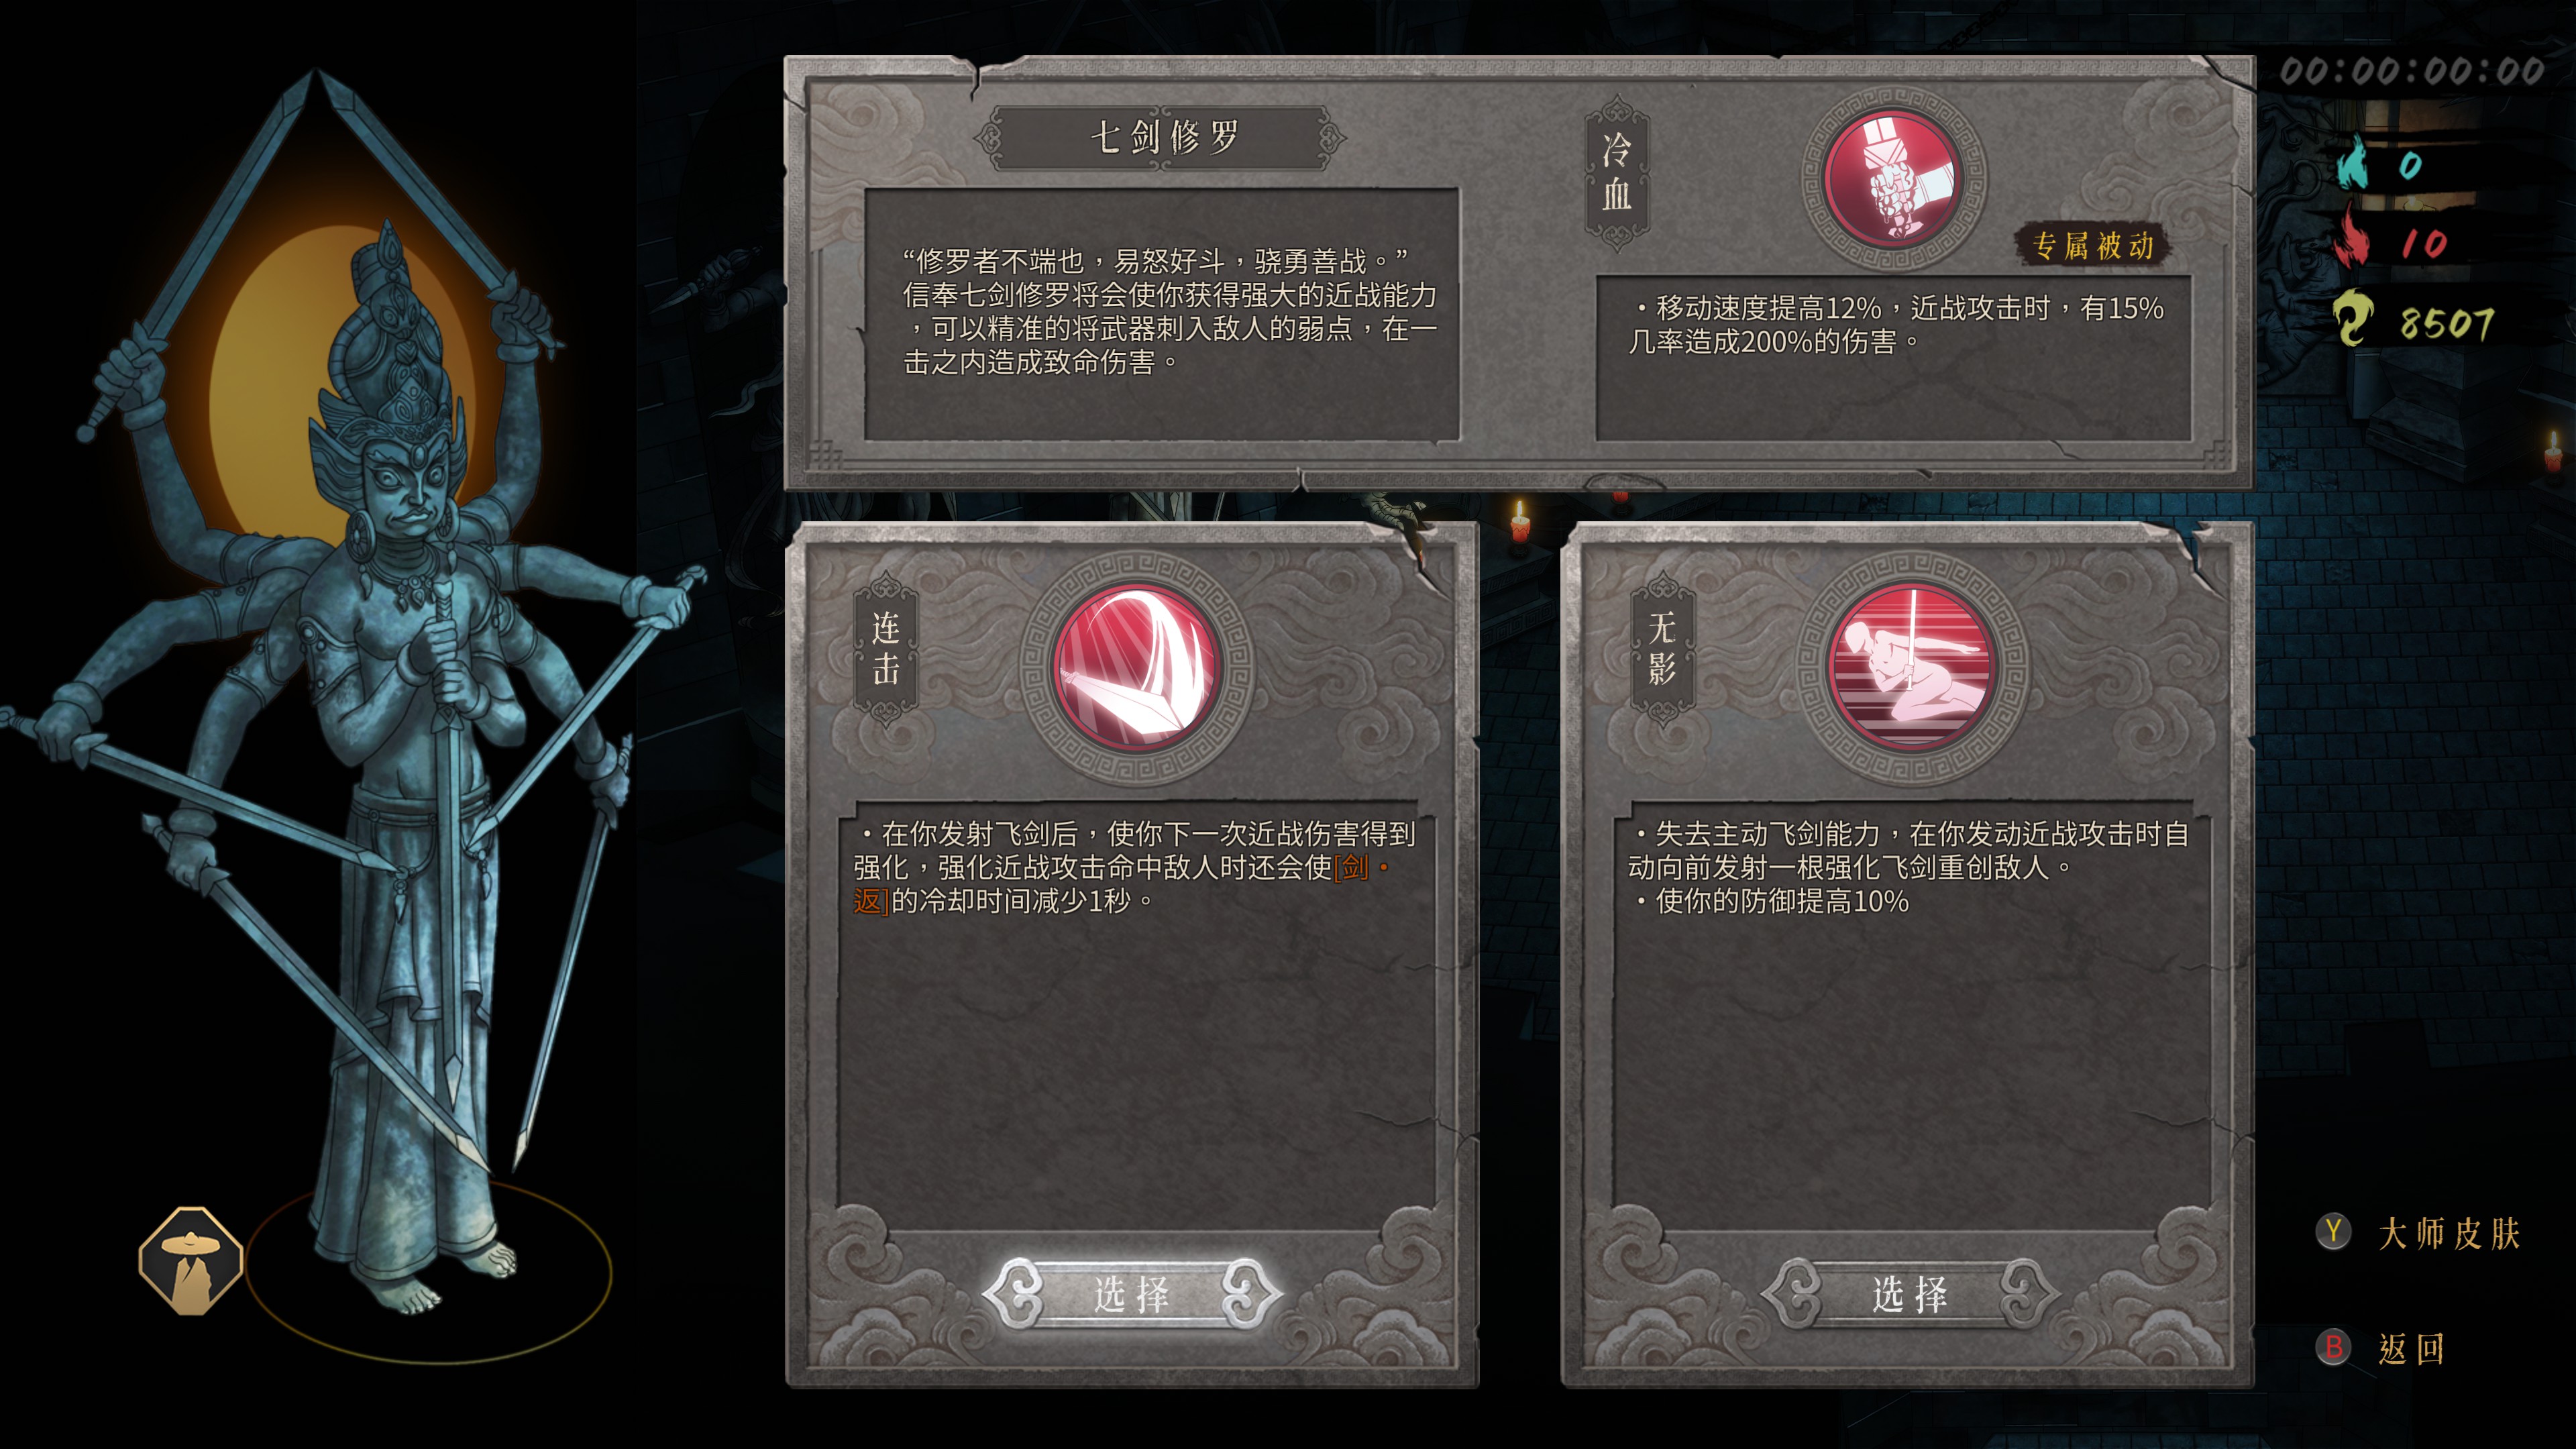This screenshot has width=2576, height=1449.
Task: Click the 专属被动 tag
Action: 2092,245
